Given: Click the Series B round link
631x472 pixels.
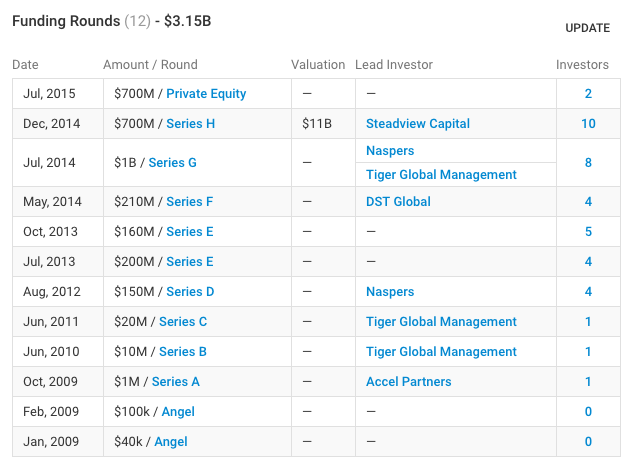Looking at the screenshot, I should coord(183,352).
